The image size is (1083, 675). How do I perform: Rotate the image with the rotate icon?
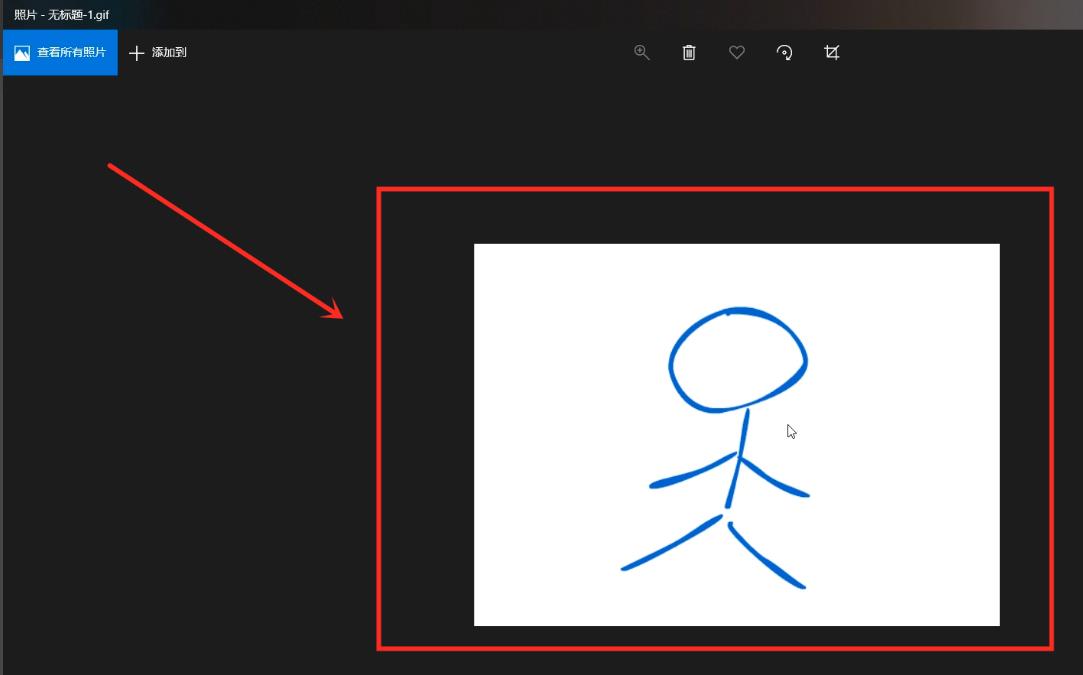(784, 53)
